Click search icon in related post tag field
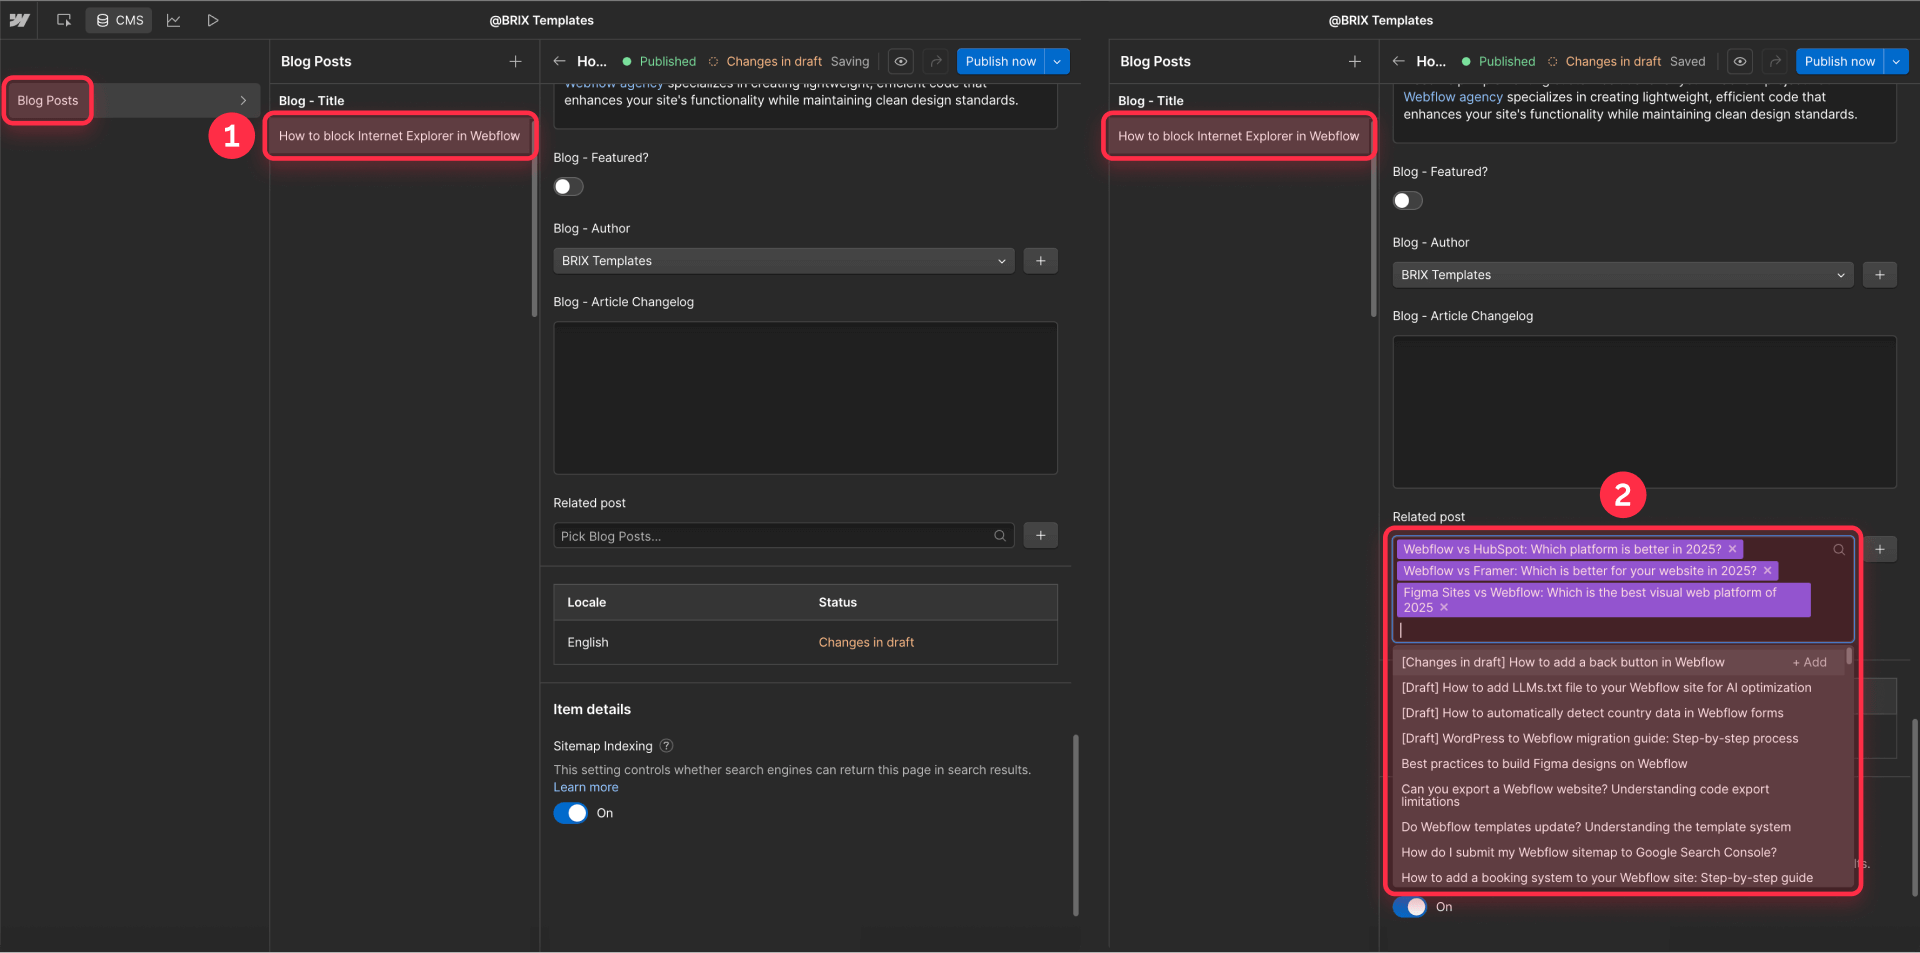1920x953 pixels. 1839,549
